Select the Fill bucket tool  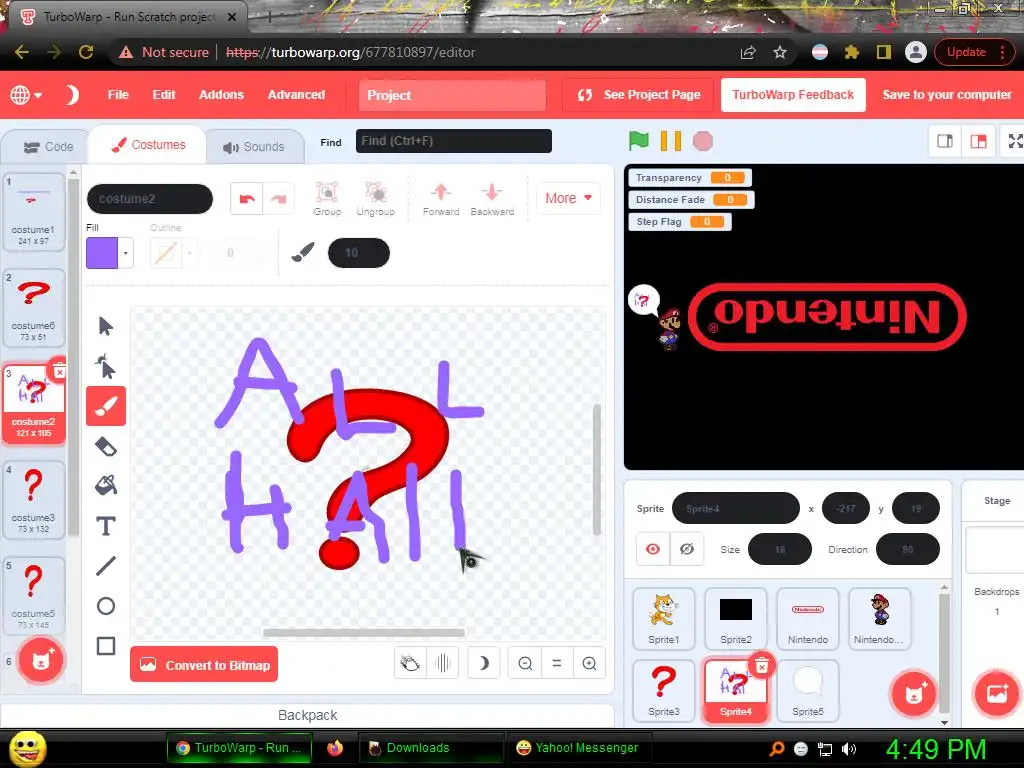(x=106, y=486)
